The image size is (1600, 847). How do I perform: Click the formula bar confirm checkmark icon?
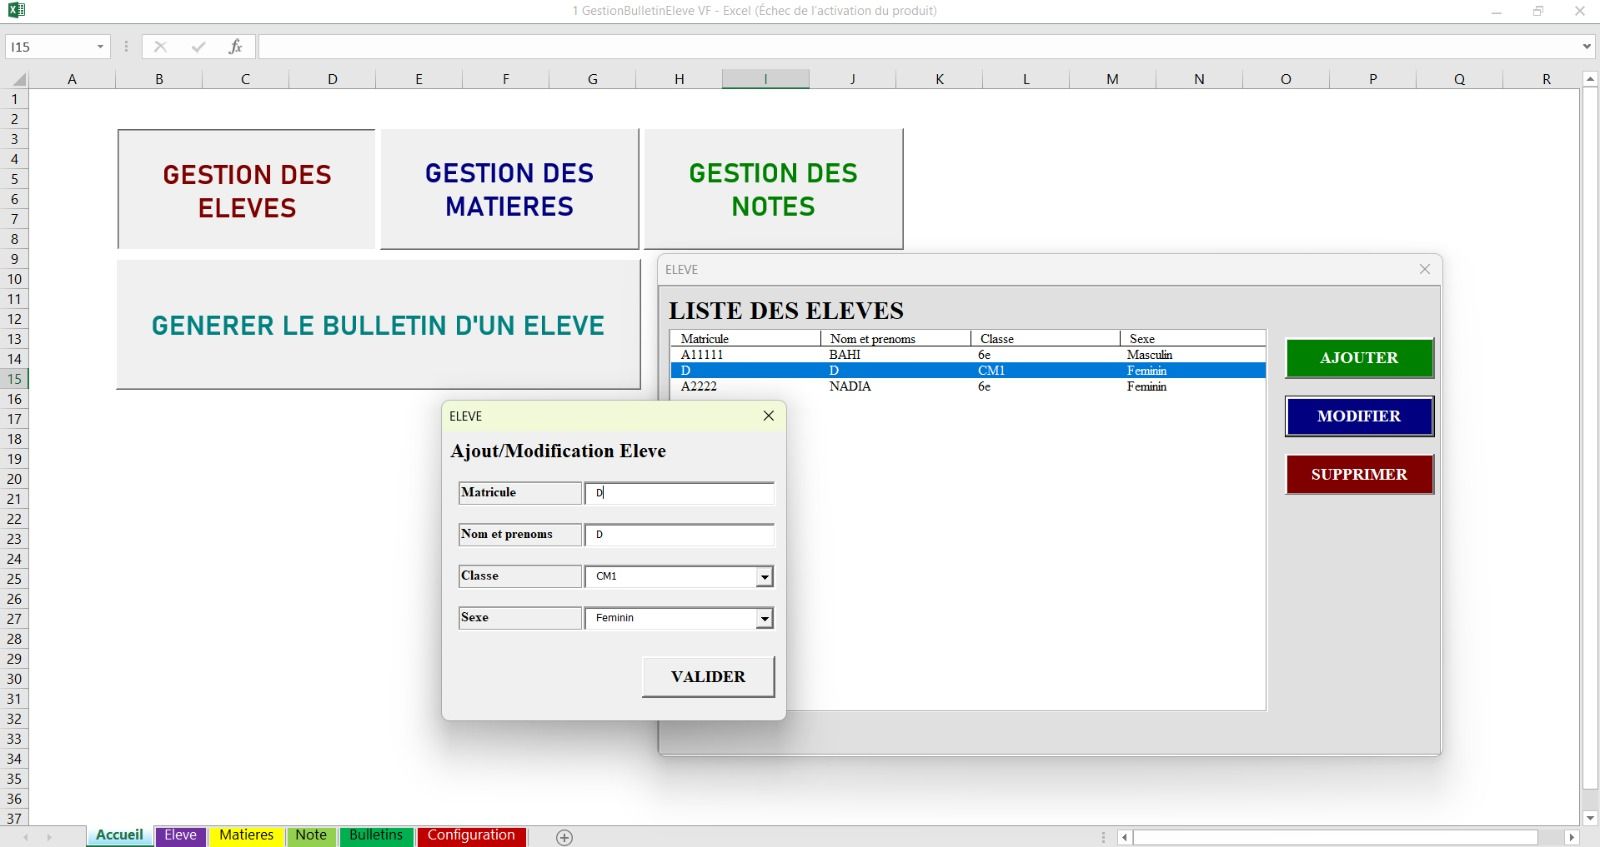(198, 46)
